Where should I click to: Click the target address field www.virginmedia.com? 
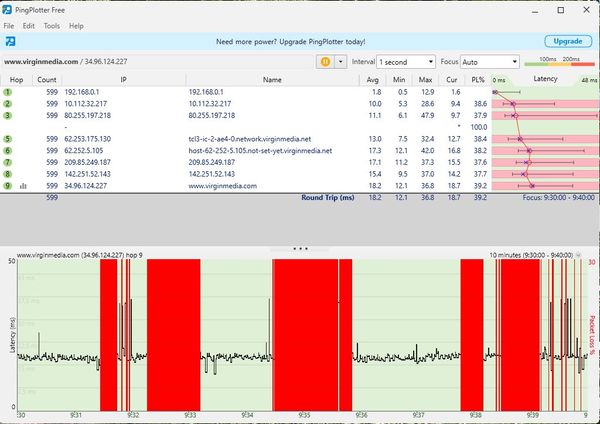[158, 62]
